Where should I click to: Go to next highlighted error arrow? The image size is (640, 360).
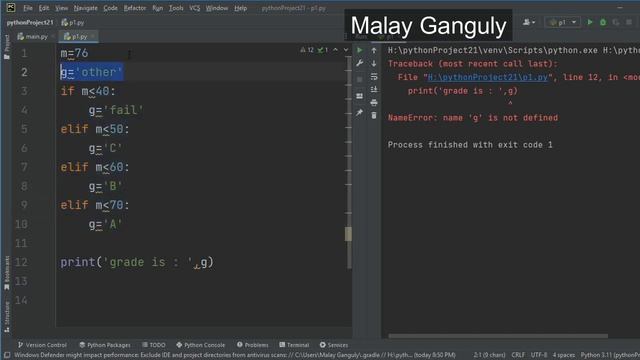346,50
